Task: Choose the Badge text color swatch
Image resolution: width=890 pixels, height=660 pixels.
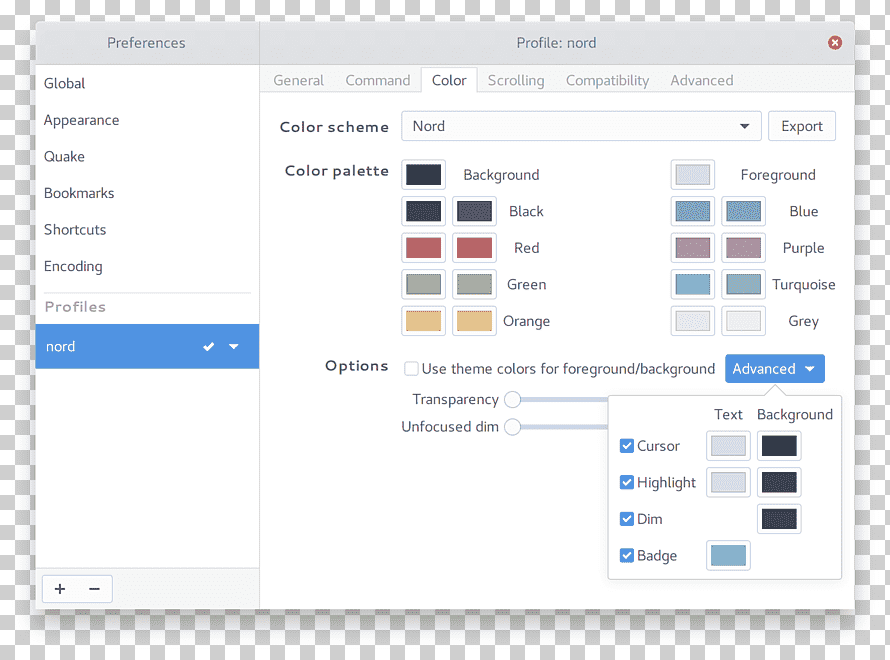Action: [x=728, y=556]
